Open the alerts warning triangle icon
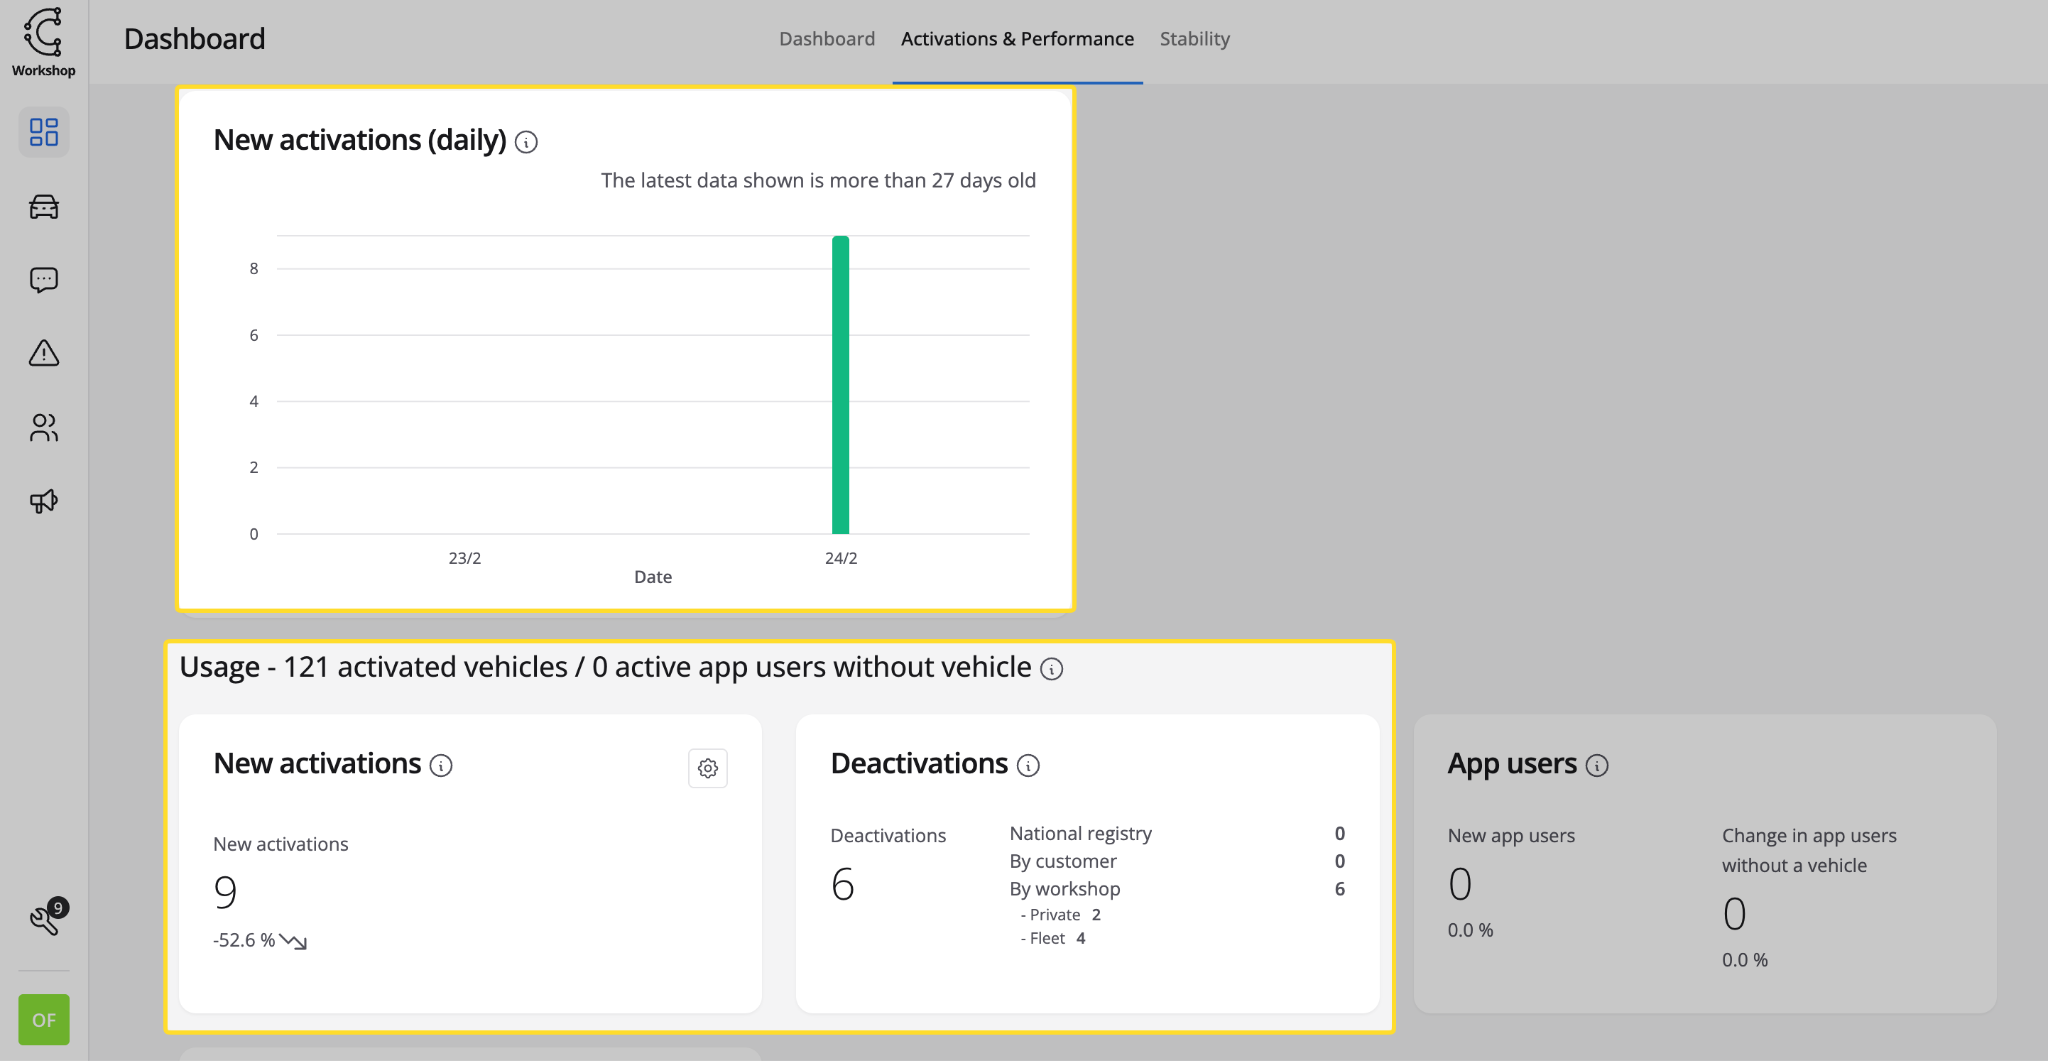The image size is (2048, 1061). click(x=44, y=353)
